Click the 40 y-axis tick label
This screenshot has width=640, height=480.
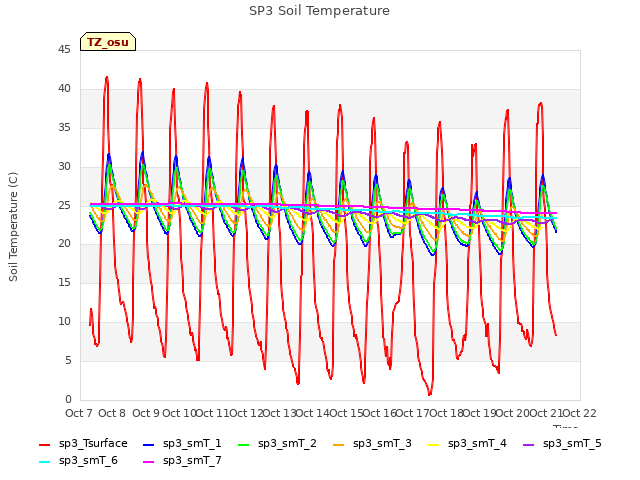pos(64,89)
